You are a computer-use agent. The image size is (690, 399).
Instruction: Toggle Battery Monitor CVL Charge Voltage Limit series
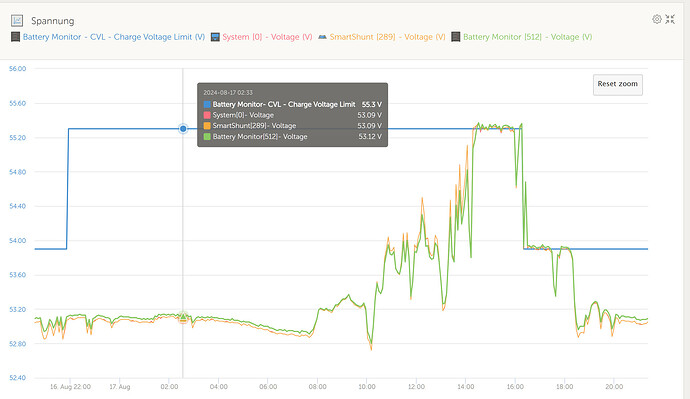tap(114, 37)
